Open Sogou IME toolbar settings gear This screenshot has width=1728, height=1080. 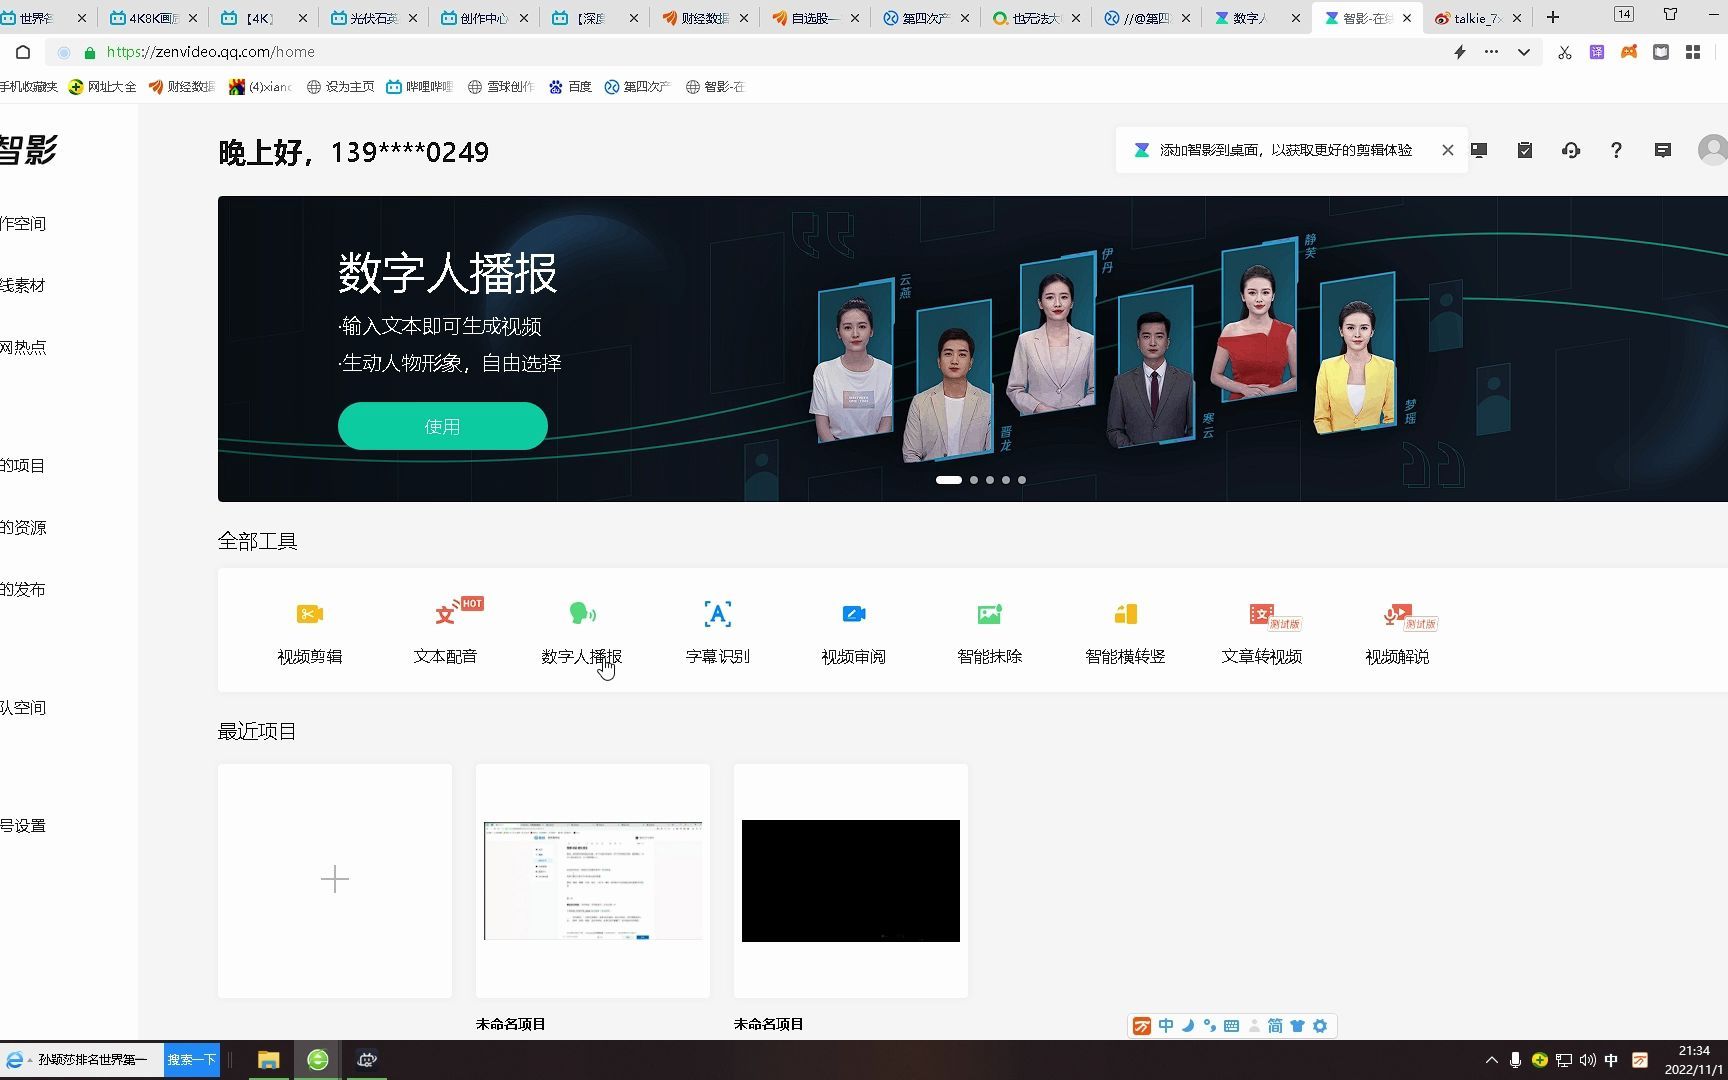pos(1320,1026)
